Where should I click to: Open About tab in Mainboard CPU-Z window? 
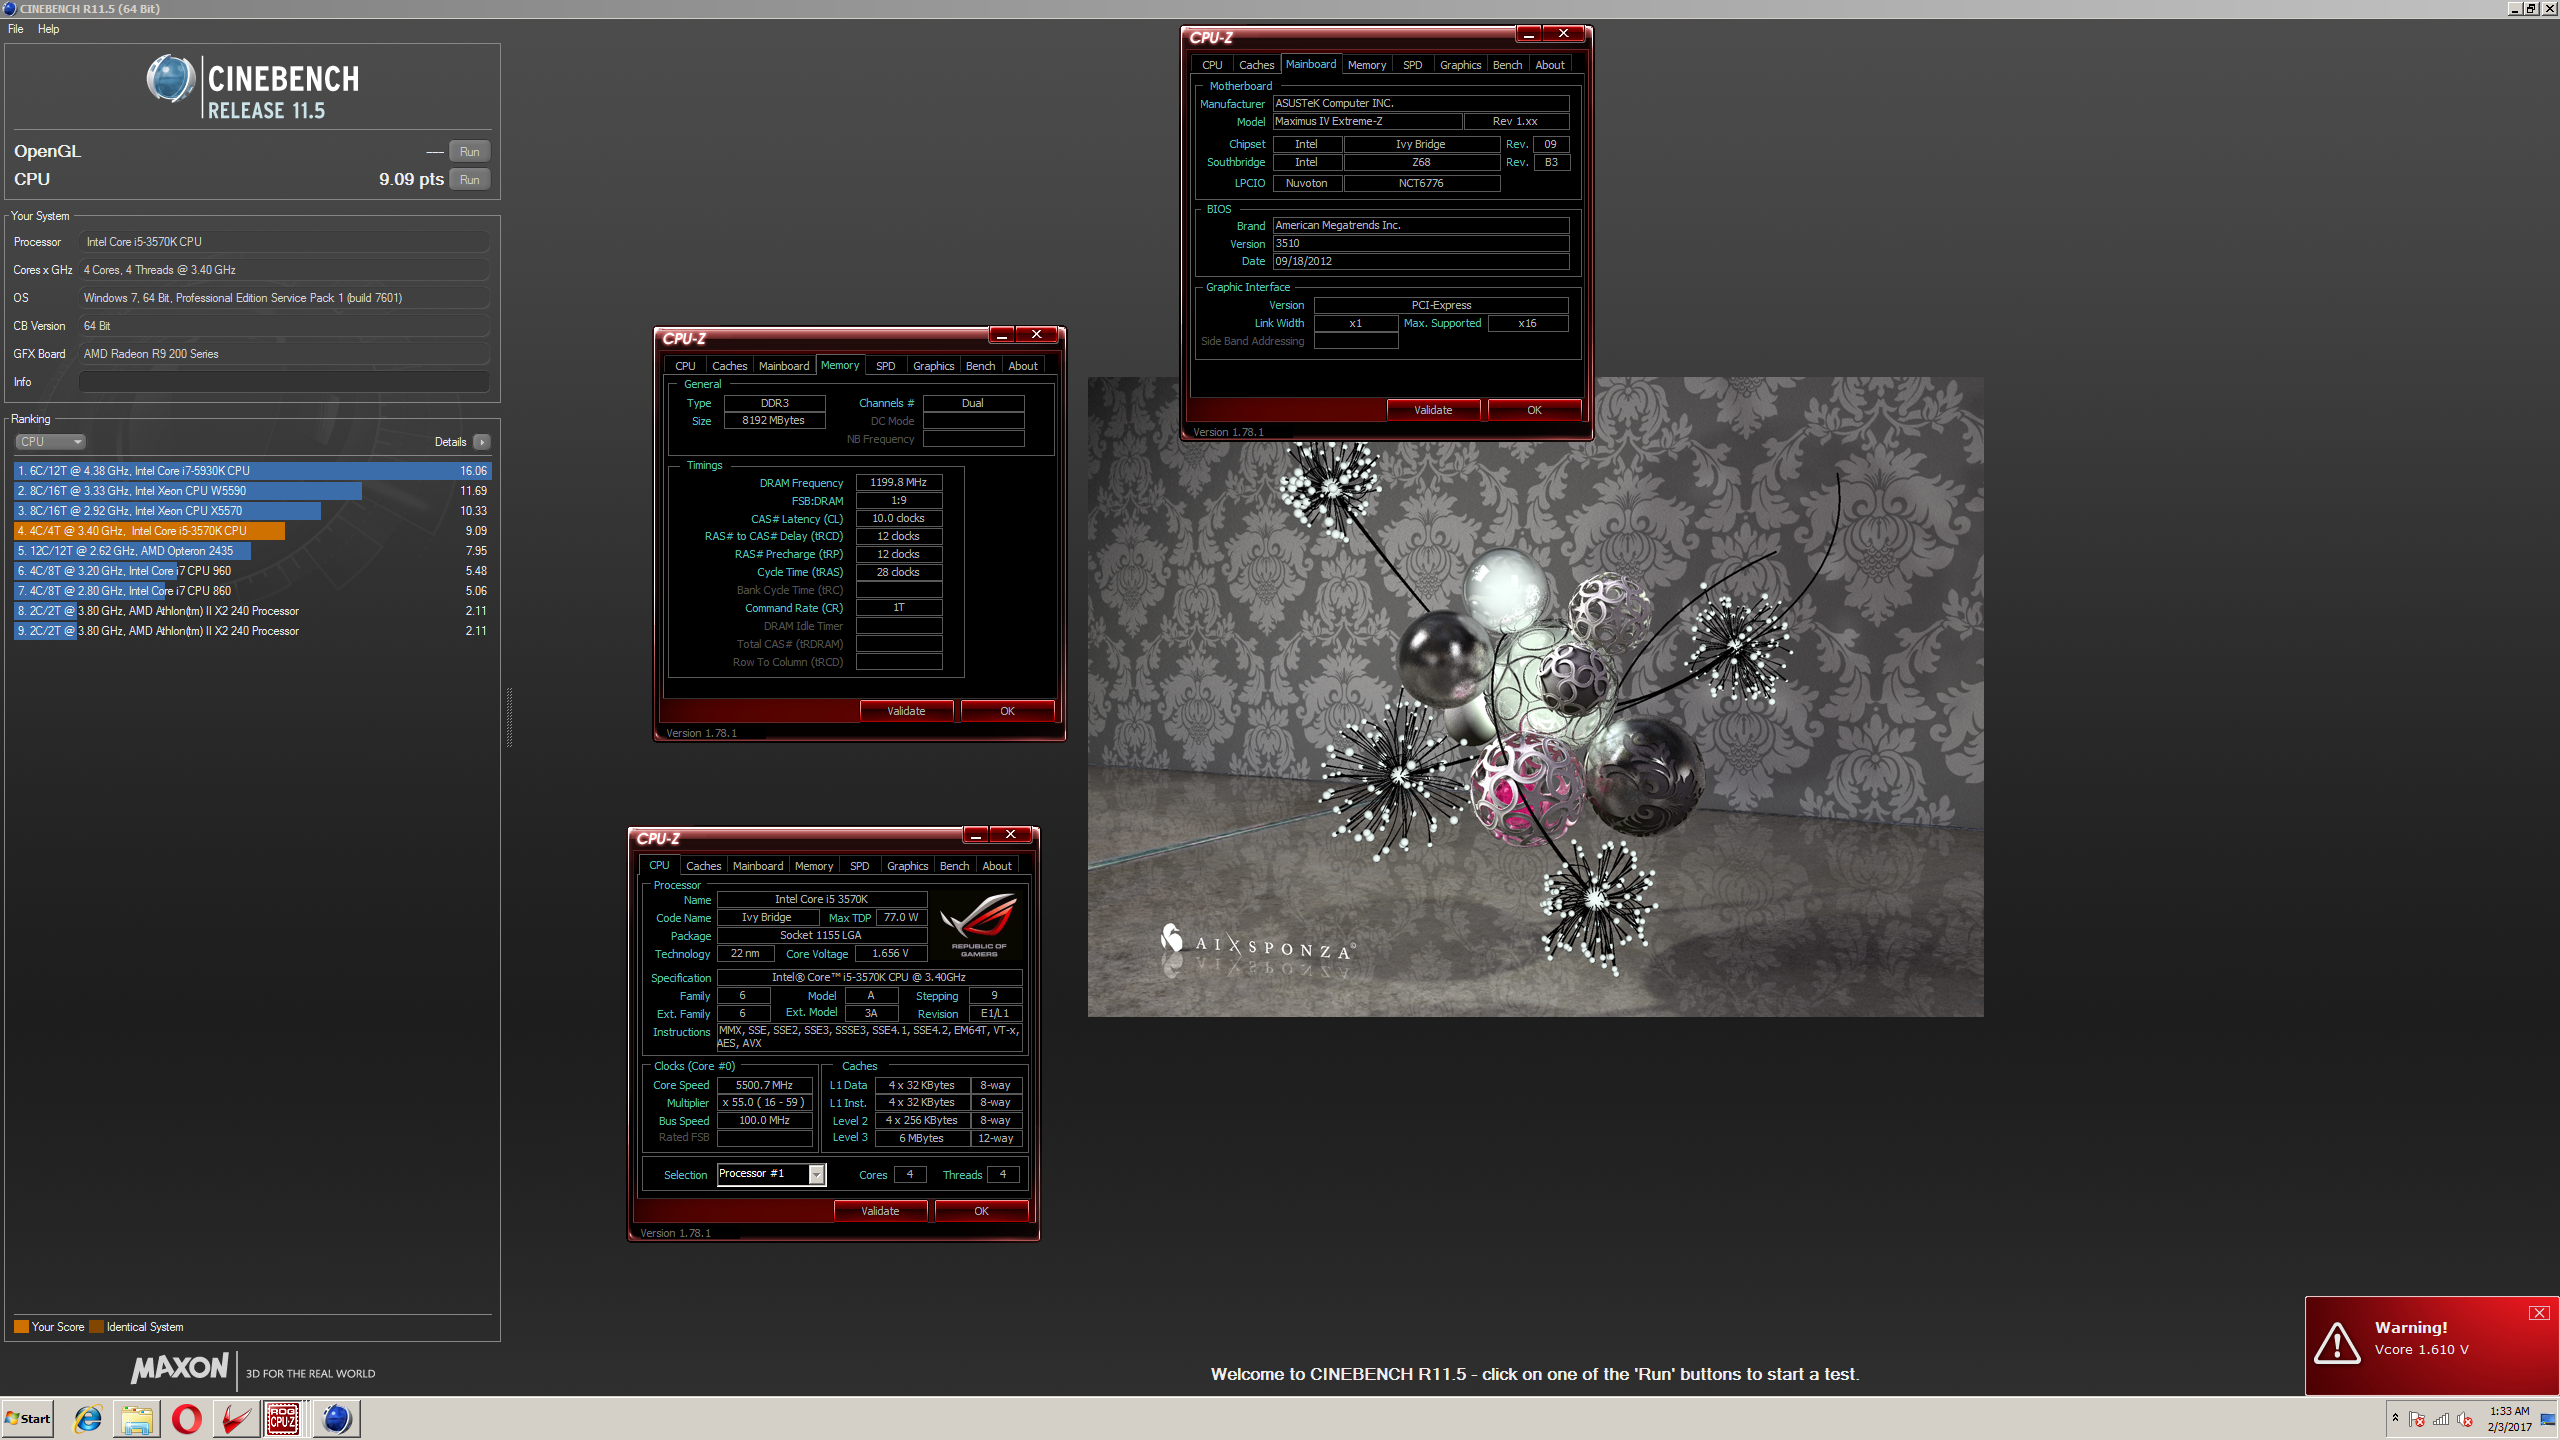pyautogui.click(x=1550, y=65)
